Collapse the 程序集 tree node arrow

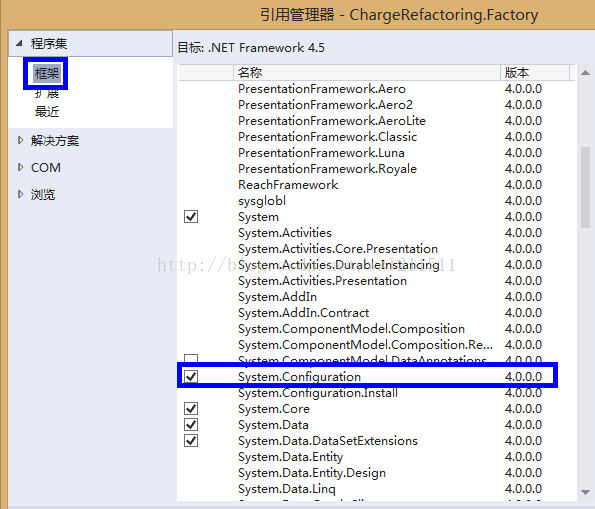tap(19, 43)
